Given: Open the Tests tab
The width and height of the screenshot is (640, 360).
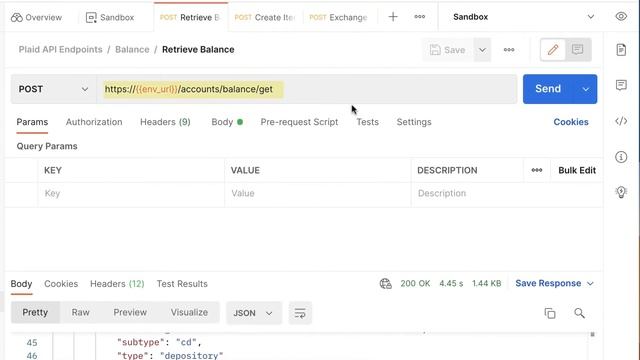Looking at the screenshot, I should coord(367,122).
